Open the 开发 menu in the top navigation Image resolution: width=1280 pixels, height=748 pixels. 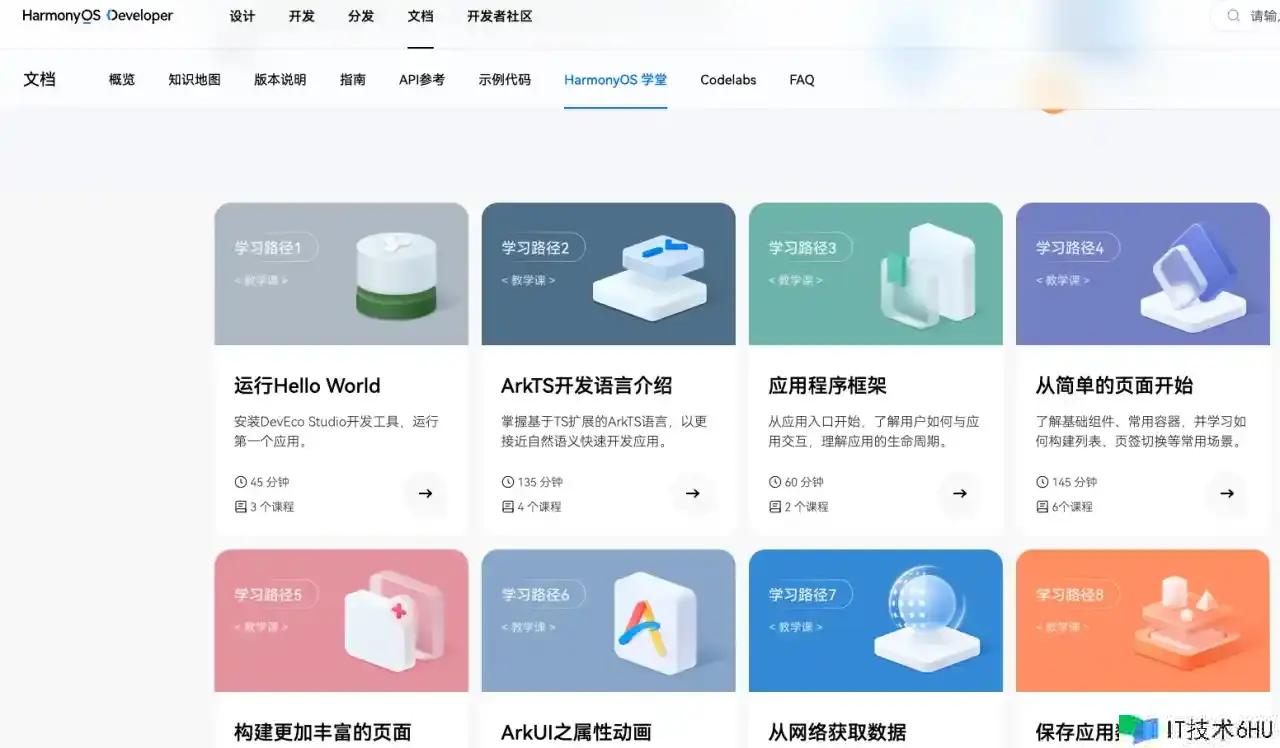click(301, 17)
